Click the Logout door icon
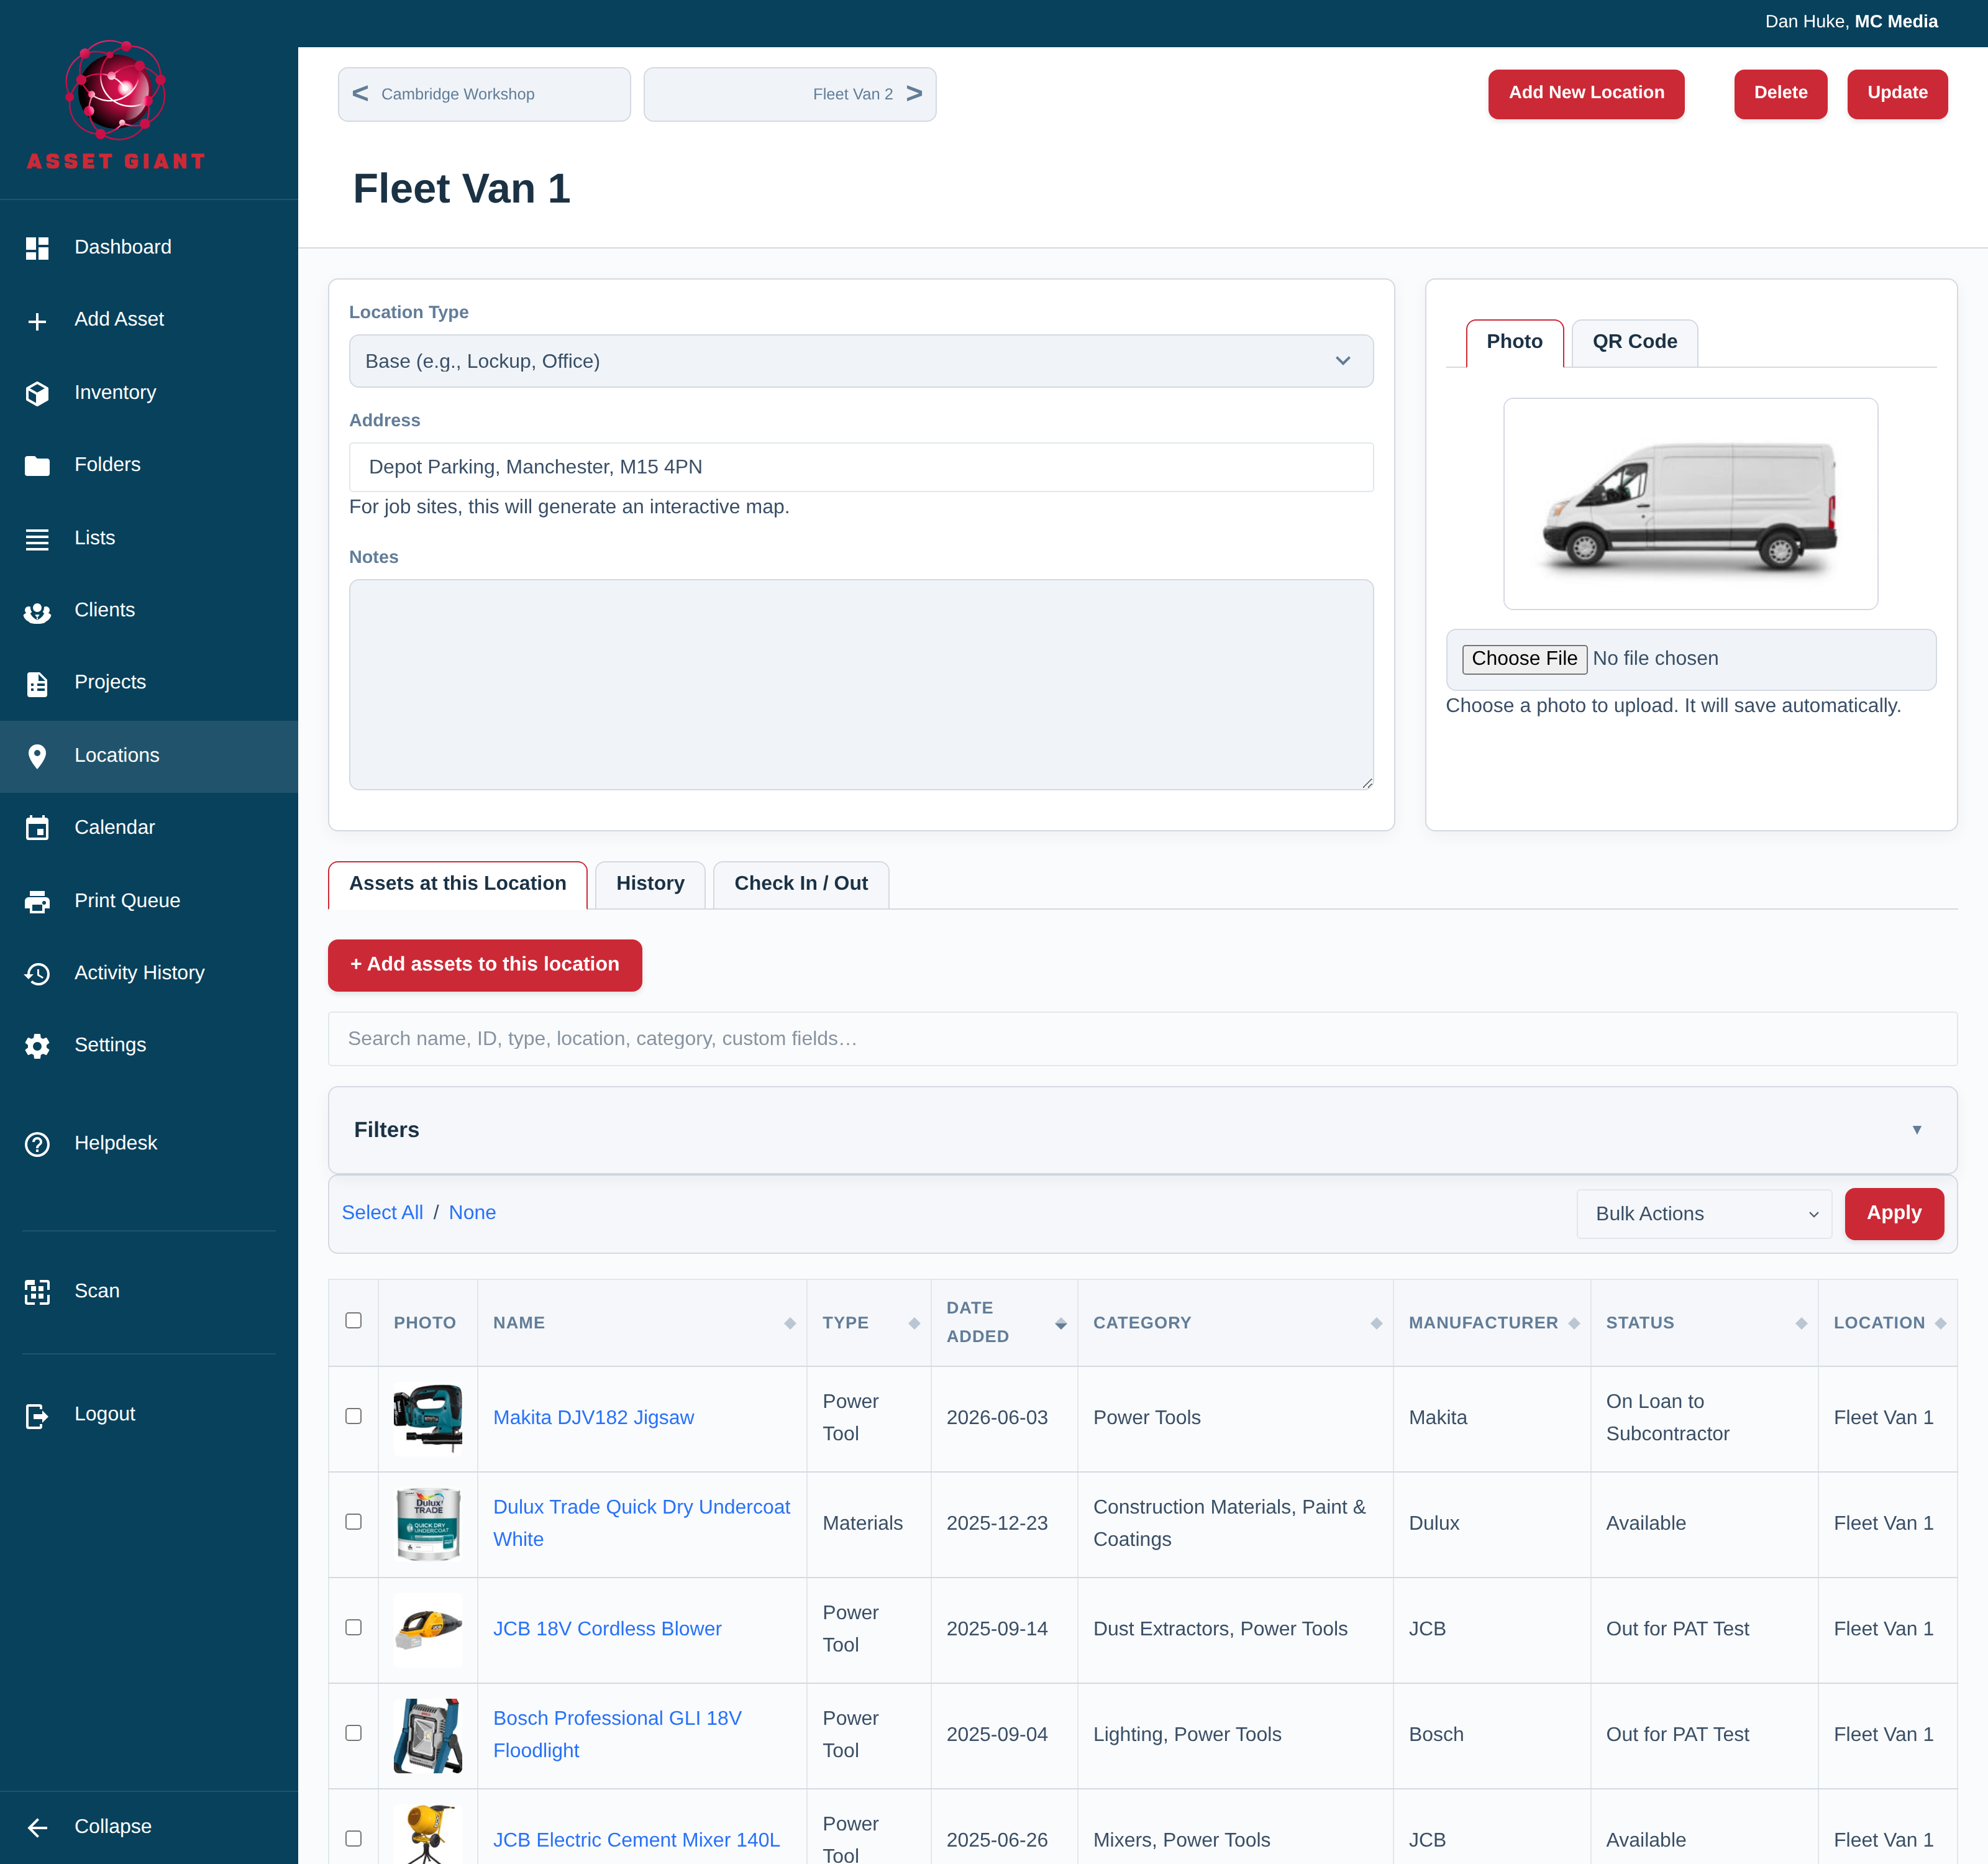The height and width of the screenshot is (1864, 1988). tap(37, 1416)
